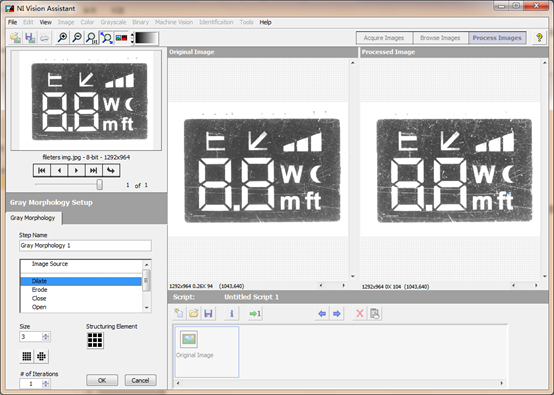The image size is (554, 395).
Task: Click the return/select image arrow button
Action: 111,170
